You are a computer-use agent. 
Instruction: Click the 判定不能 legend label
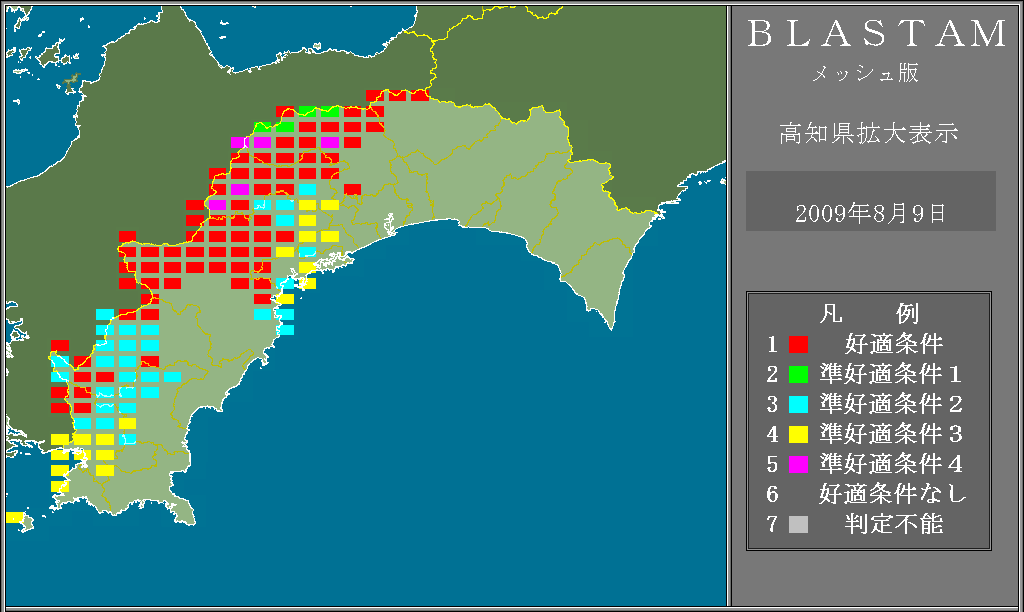pos(894,524)
